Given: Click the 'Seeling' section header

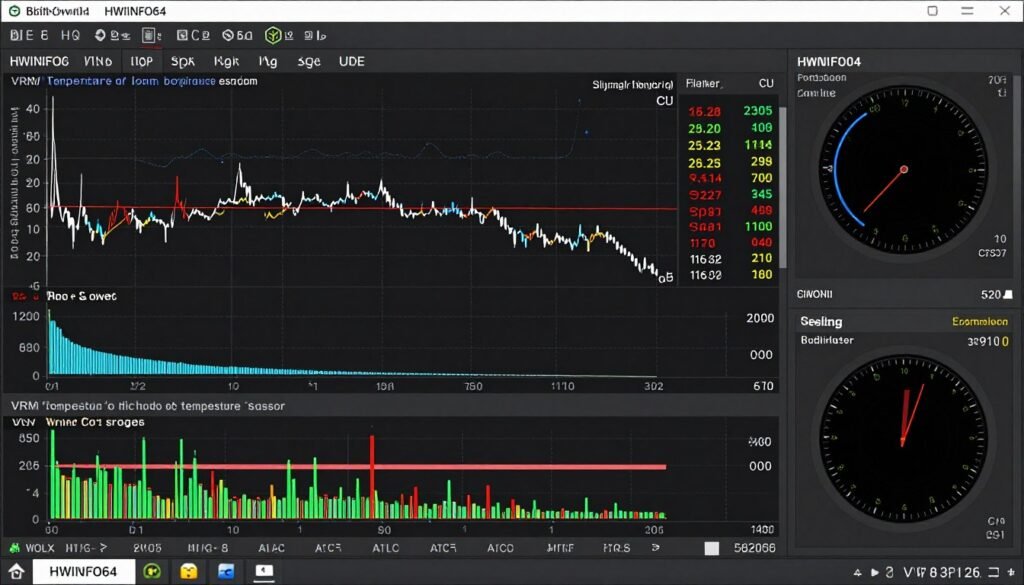Looking at the screenshot, I should coord(821,321).
